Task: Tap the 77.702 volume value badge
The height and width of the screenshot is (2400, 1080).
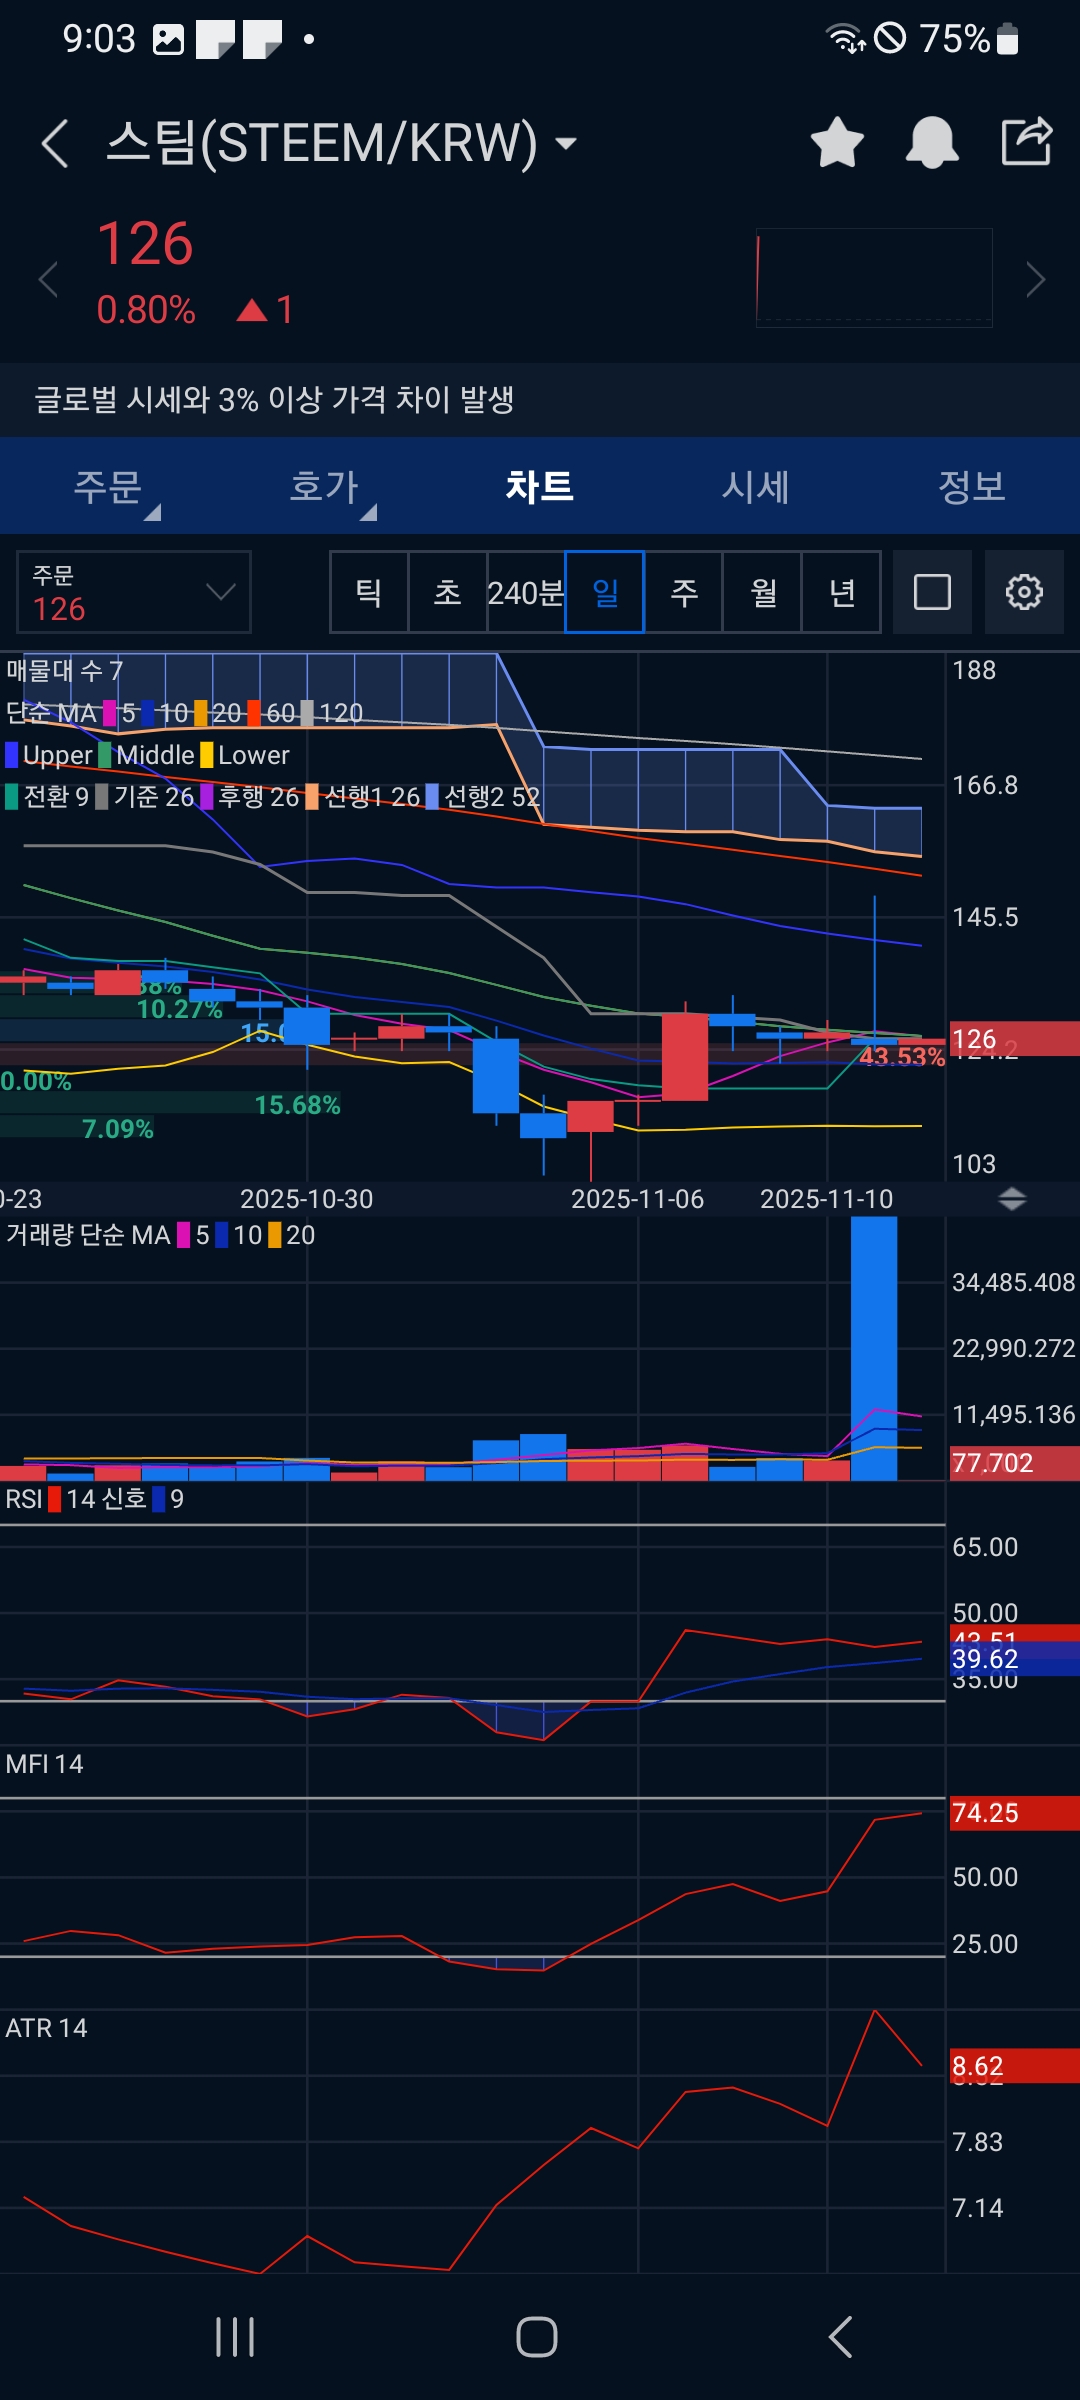Action: tap(1014, 1463)
